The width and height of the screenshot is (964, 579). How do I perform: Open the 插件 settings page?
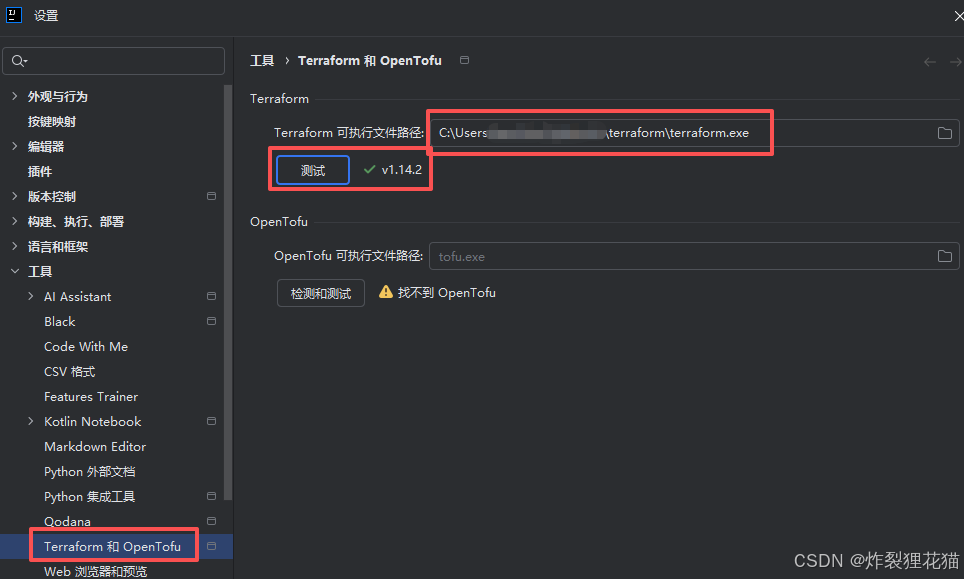point(40,171)
